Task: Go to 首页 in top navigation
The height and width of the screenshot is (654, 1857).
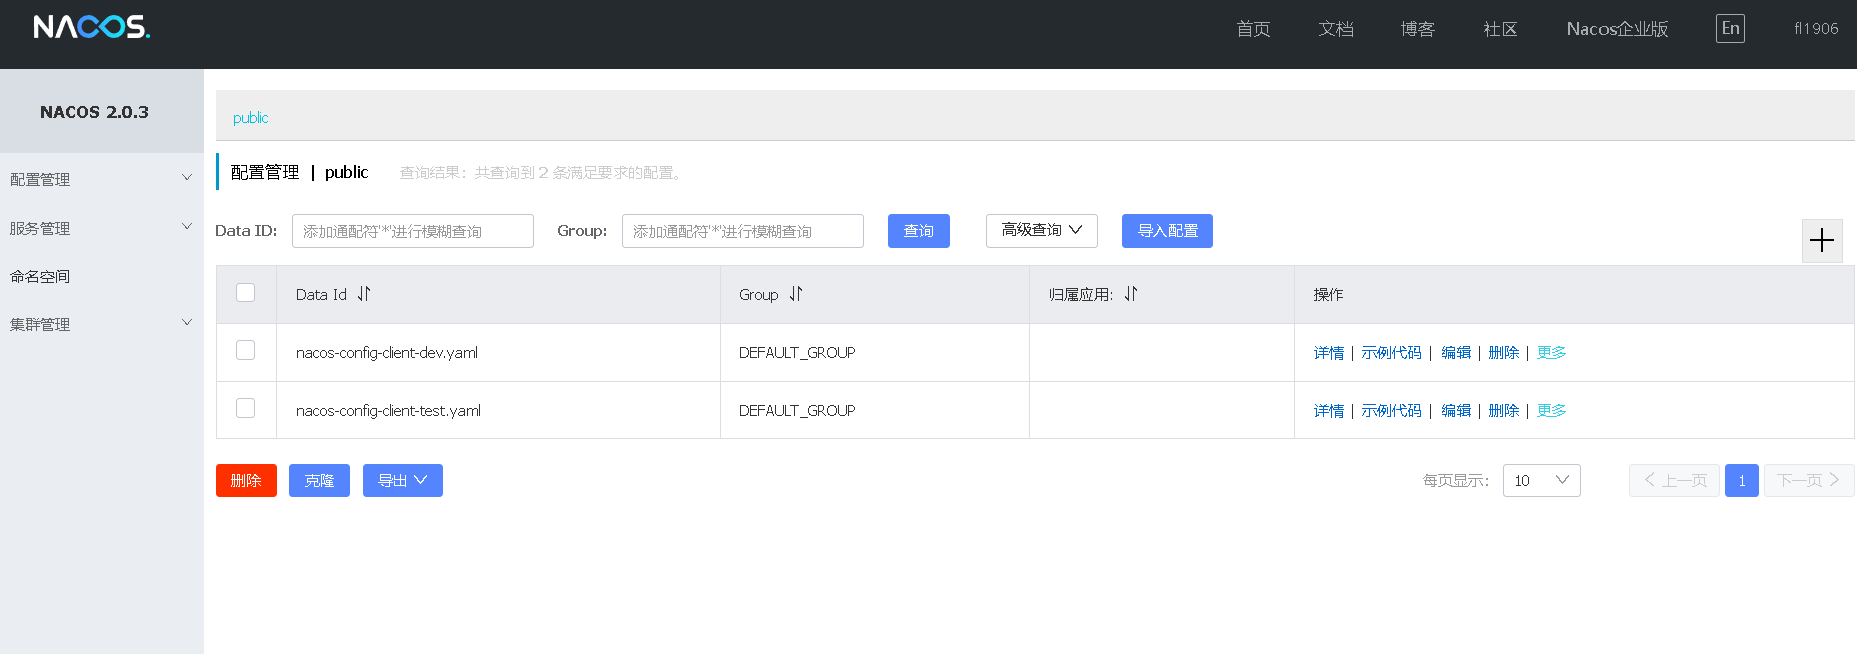Action: pyautogui.click(x=1253, y=29)
